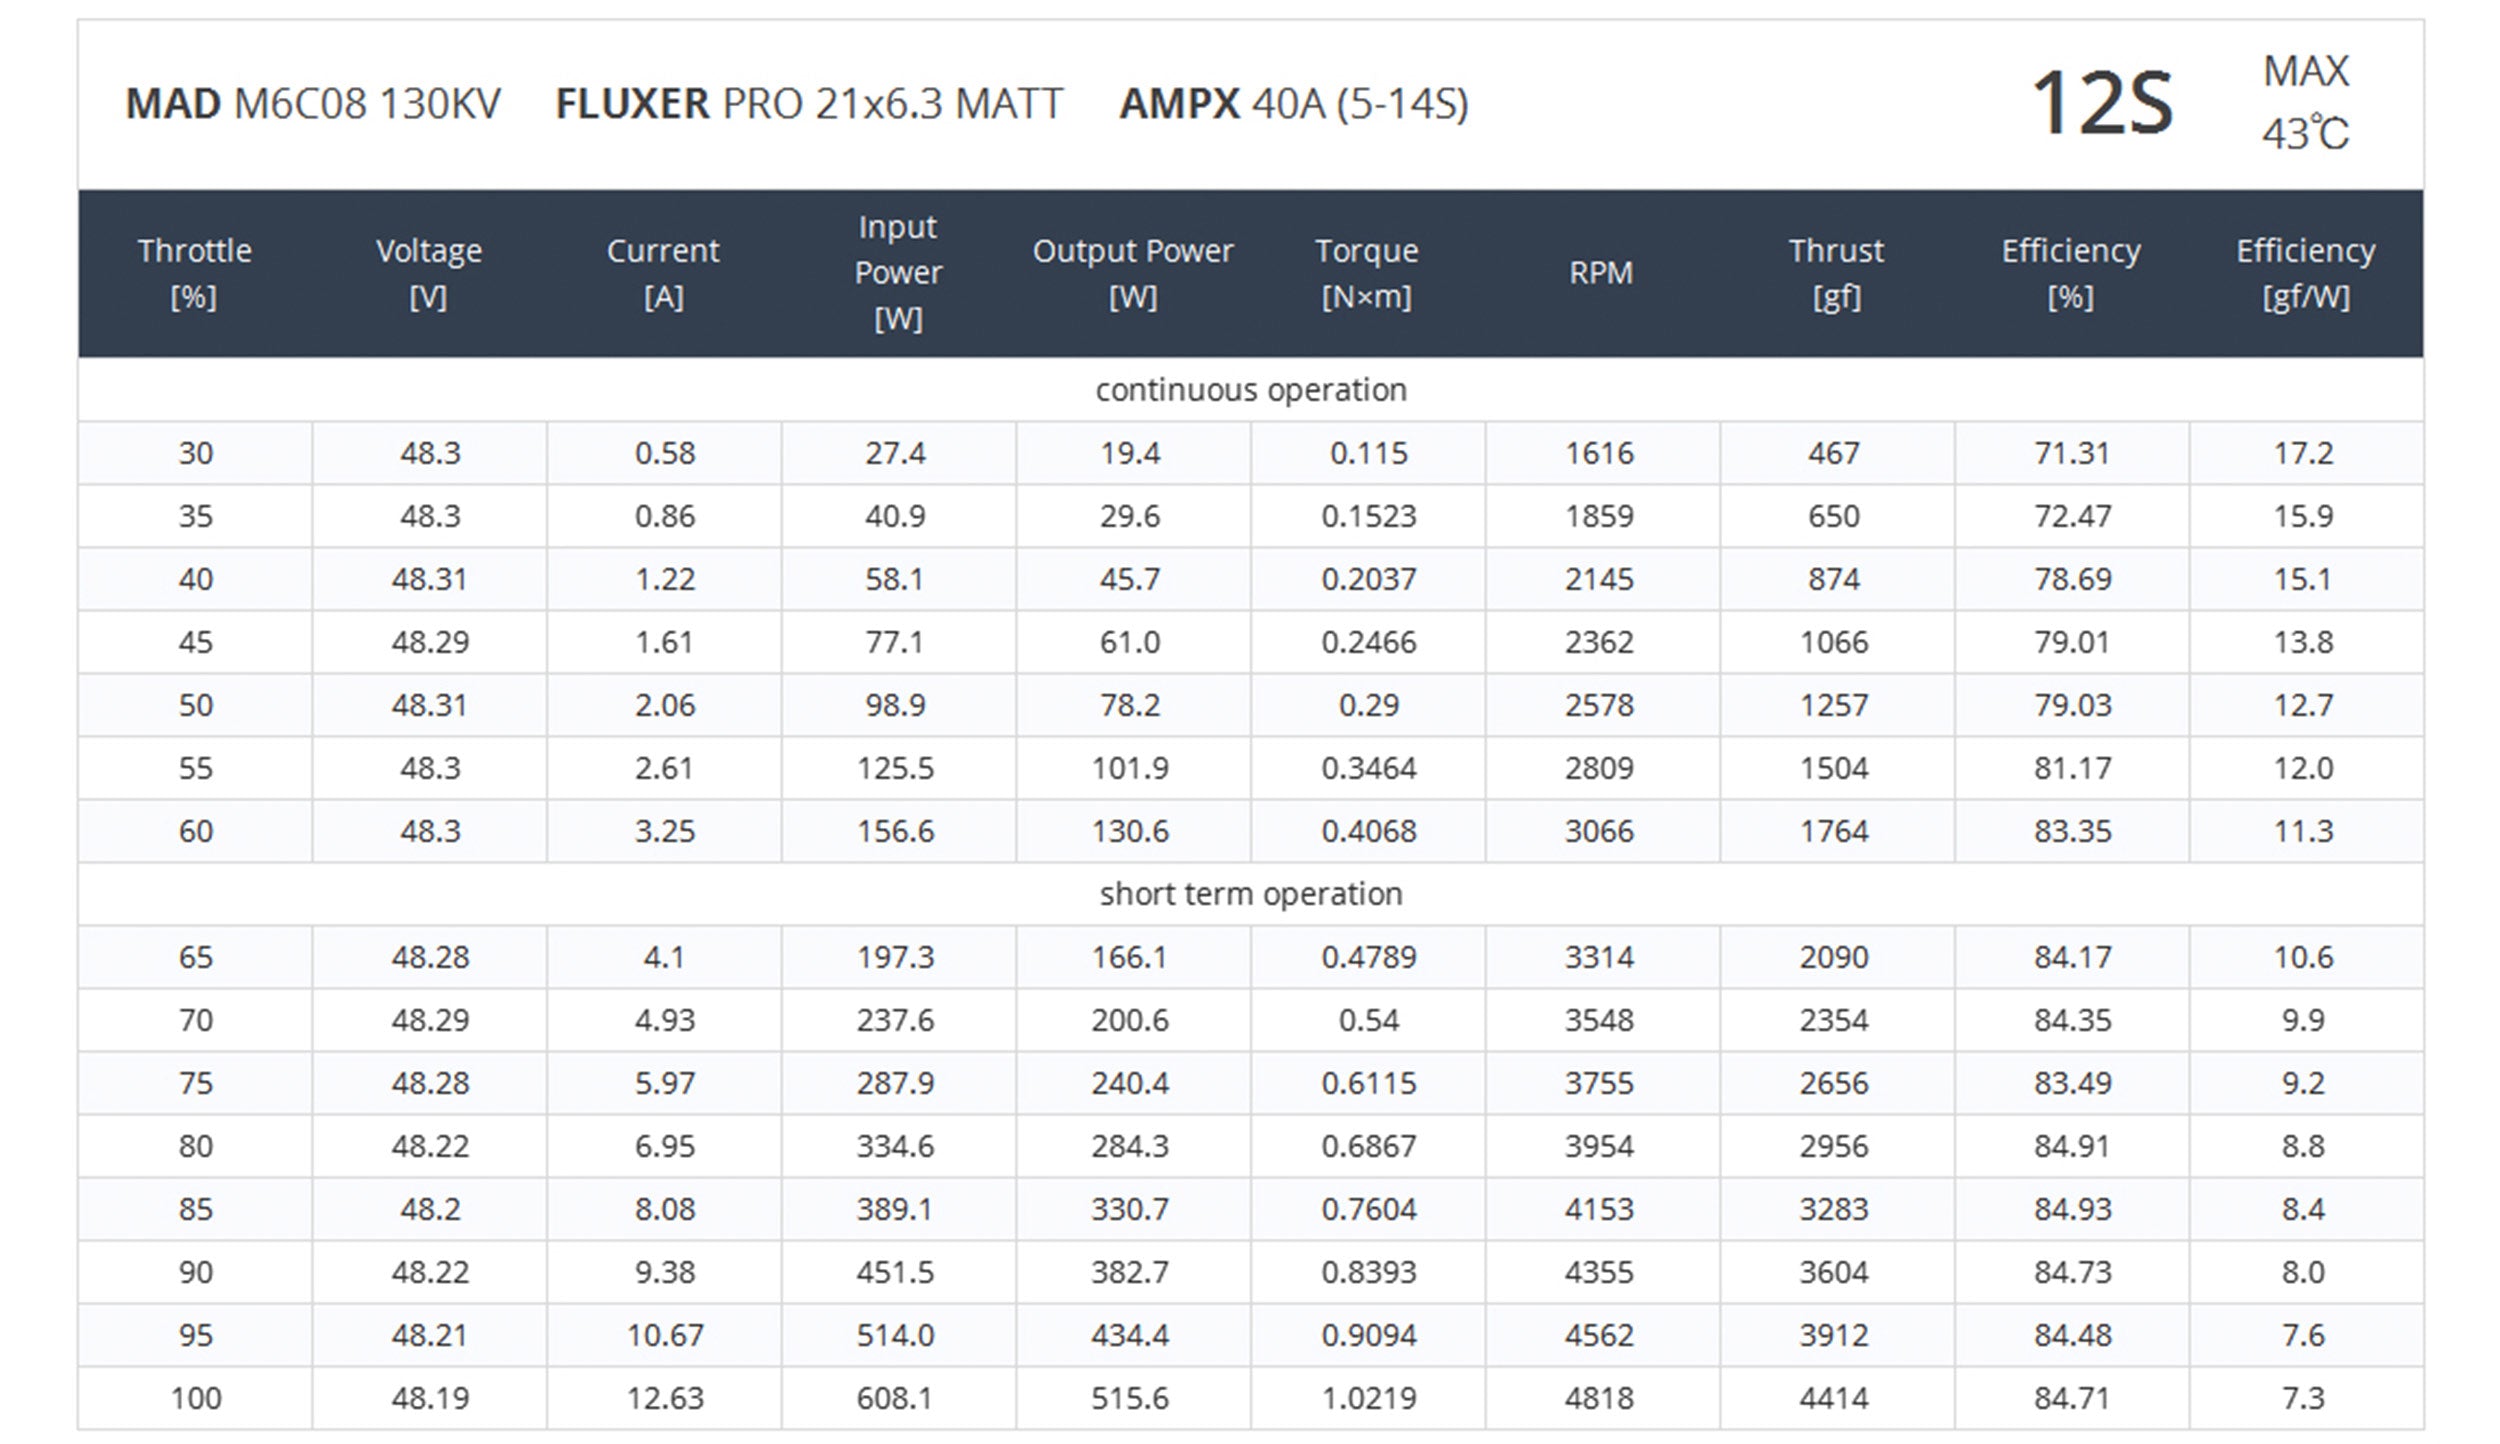
Task: Click the short term operation section row
Action: (1250, 894)
